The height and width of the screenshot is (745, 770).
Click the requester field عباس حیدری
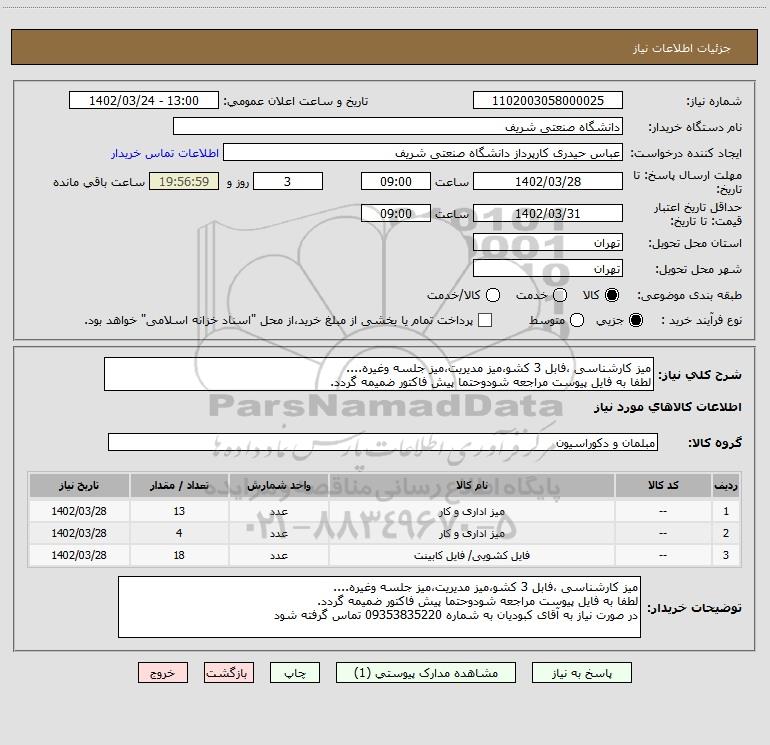tap(423, 153)
